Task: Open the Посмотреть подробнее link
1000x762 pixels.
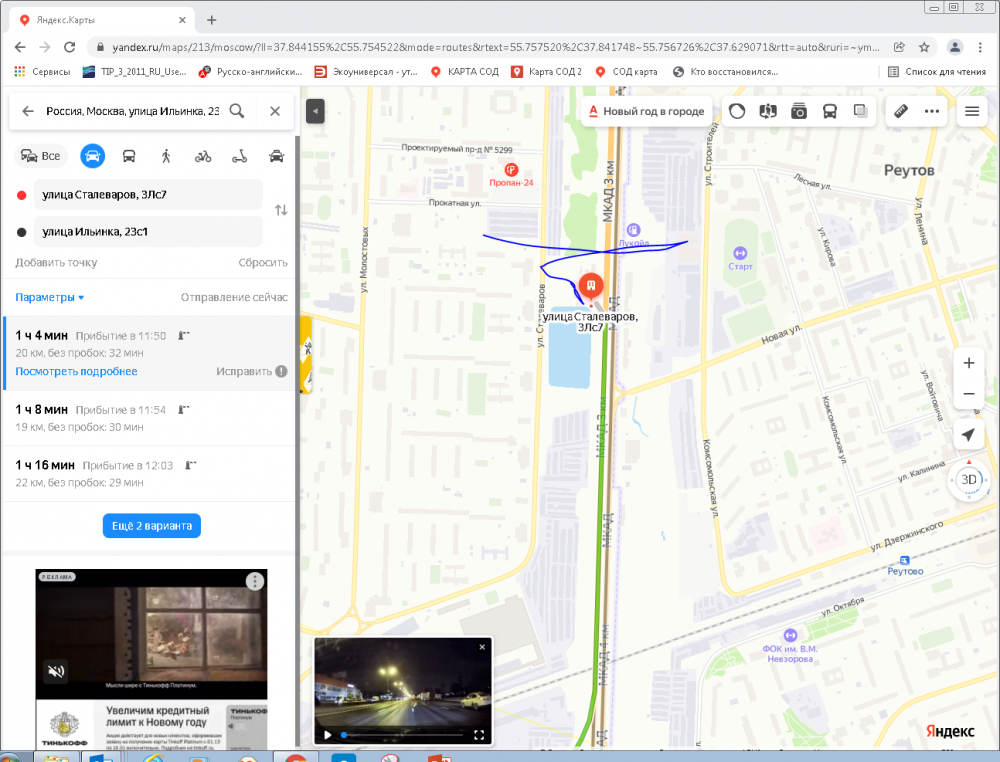Action: click(76, 371)
